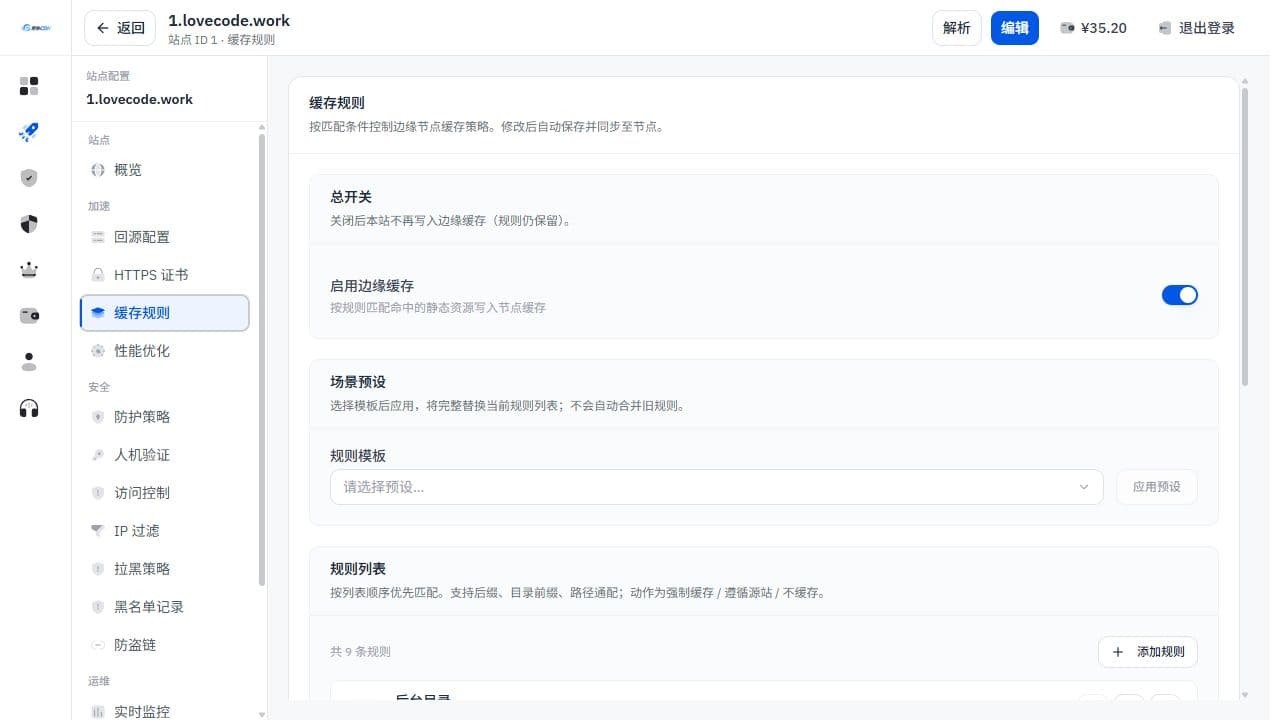This screenshot has width=1280, height=720.
Task: Open the 规则模板 preset dropdown
Action: click(x=716, y=487)
